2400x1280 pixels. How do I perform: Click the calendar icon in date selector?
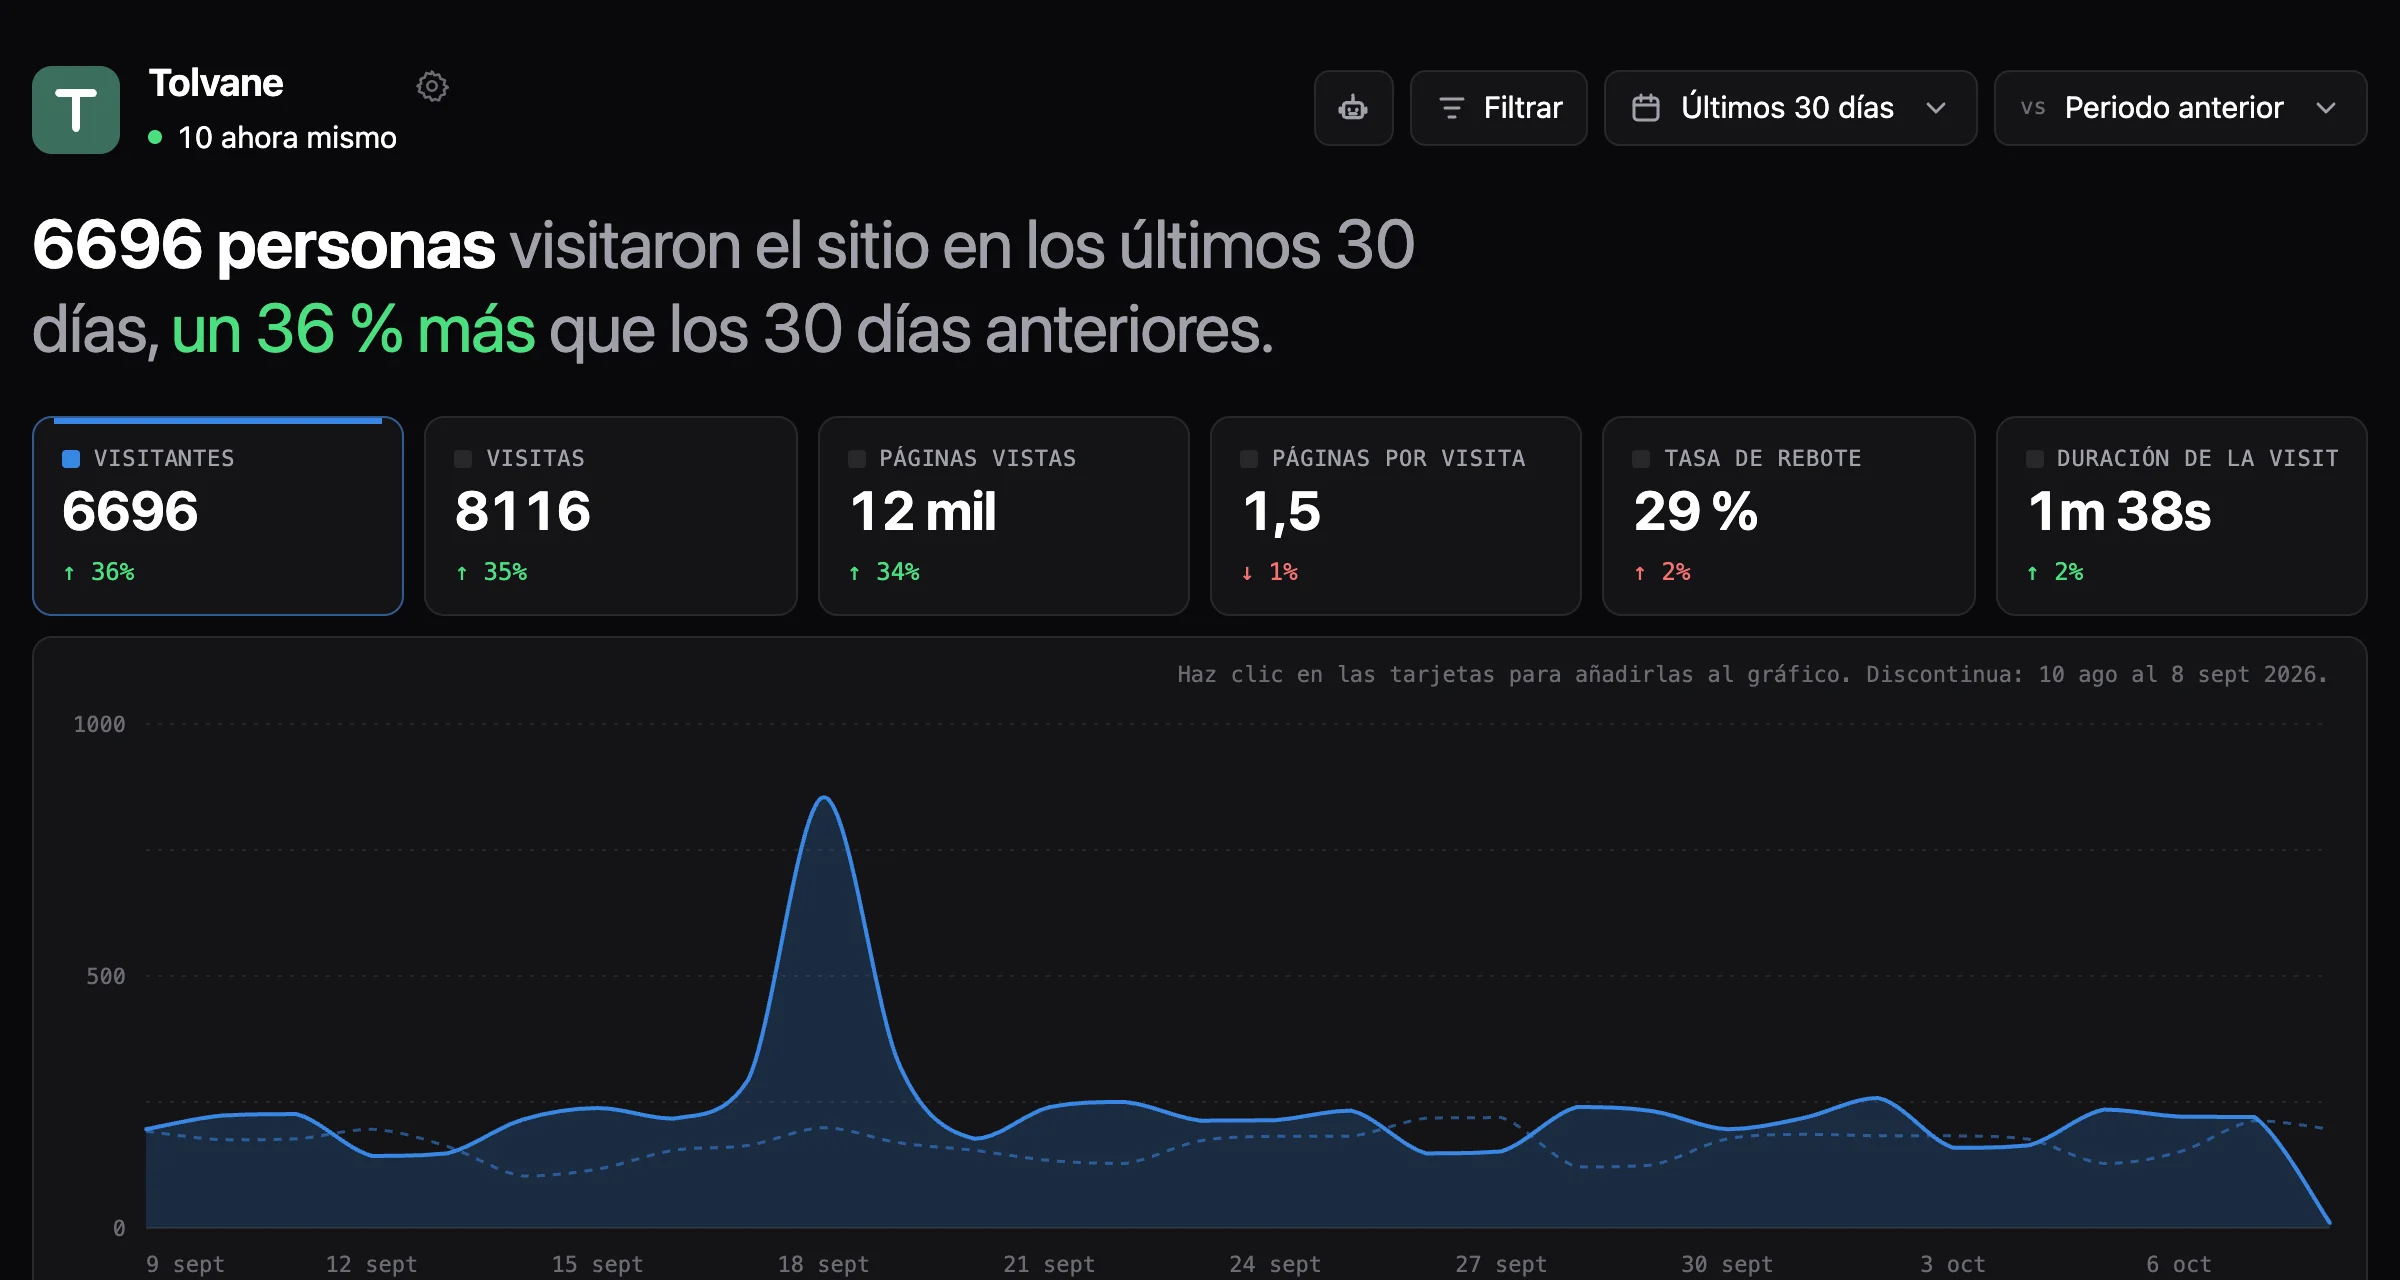coord(1645,108)
